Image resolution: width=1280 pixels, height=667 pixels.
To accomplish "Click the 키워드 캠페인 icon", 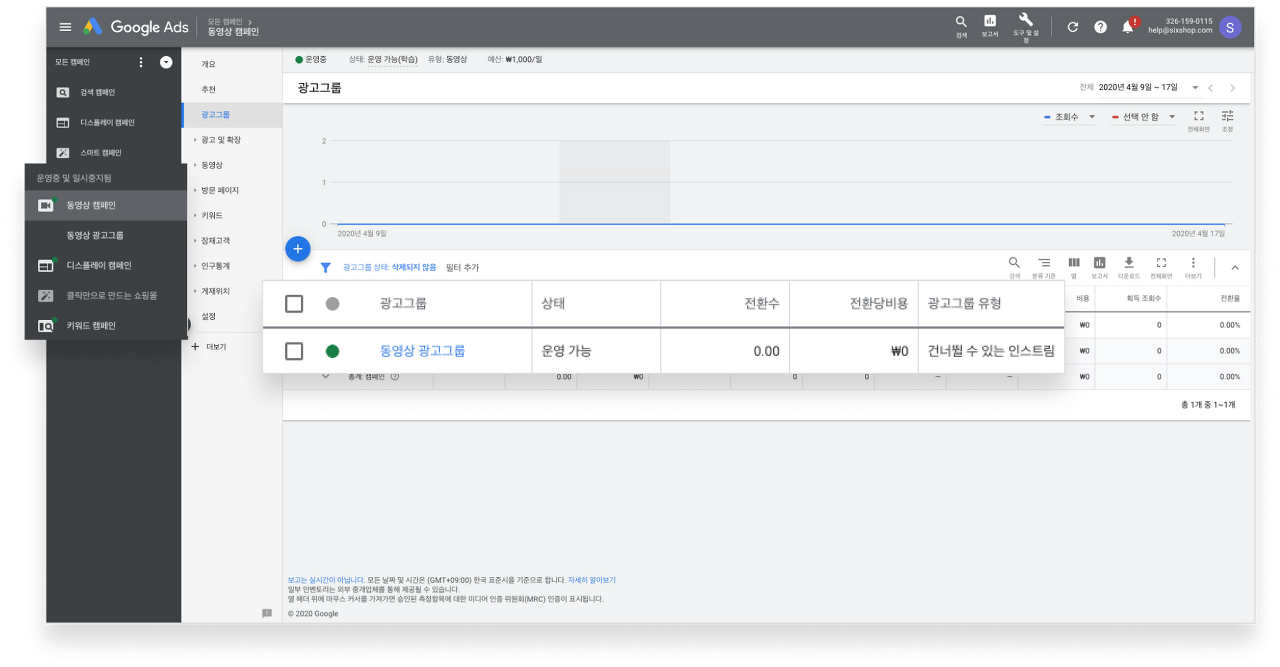I will (x=45, y=326).
